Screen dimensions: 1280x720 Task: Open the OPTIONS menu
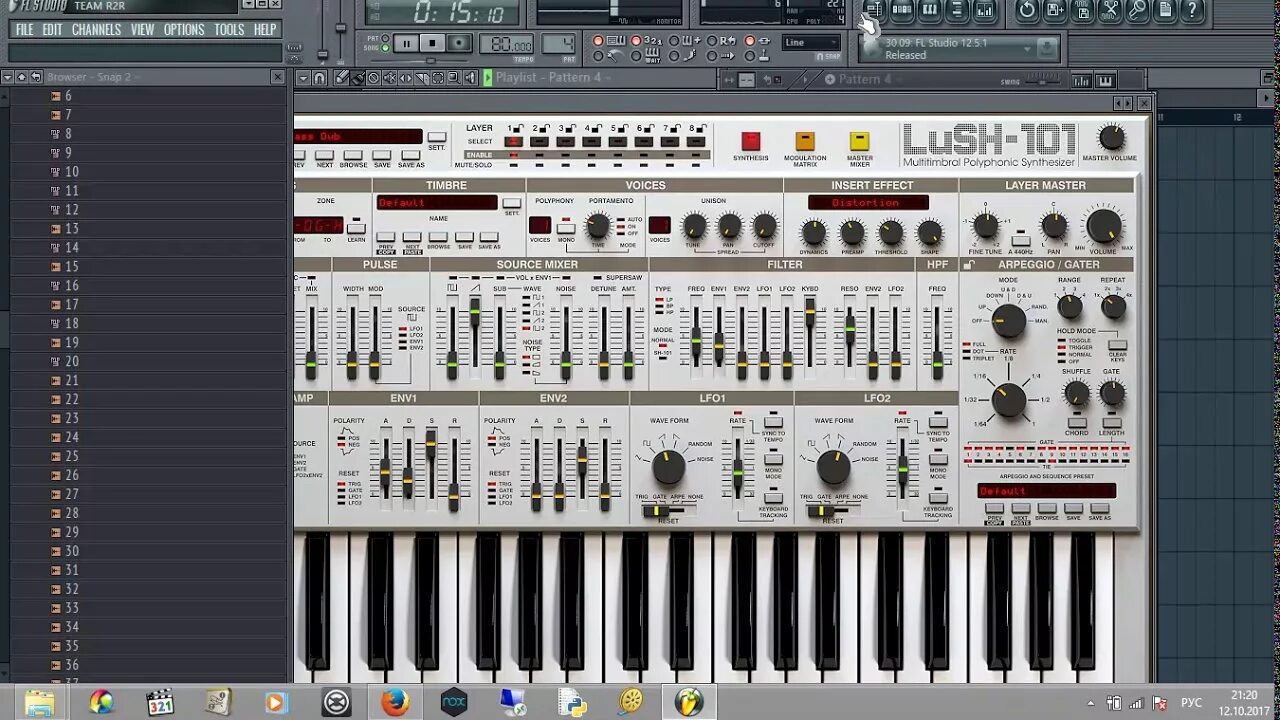[x=184, y=30]
